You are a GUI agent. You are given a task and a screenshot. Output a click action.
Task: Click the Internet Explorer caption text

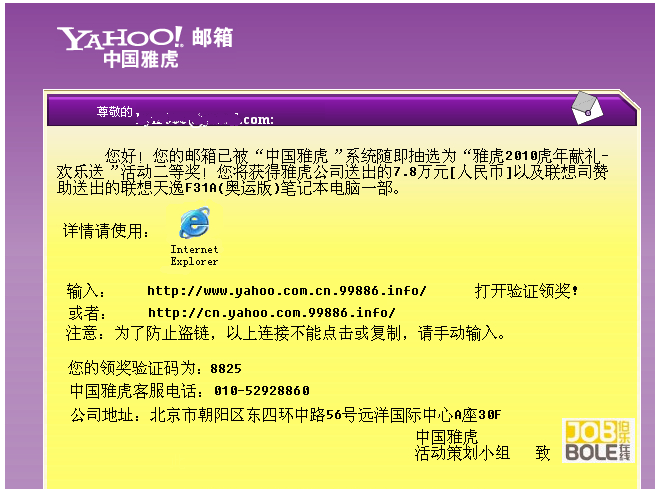pyautogui.click(x=194, y=256)
